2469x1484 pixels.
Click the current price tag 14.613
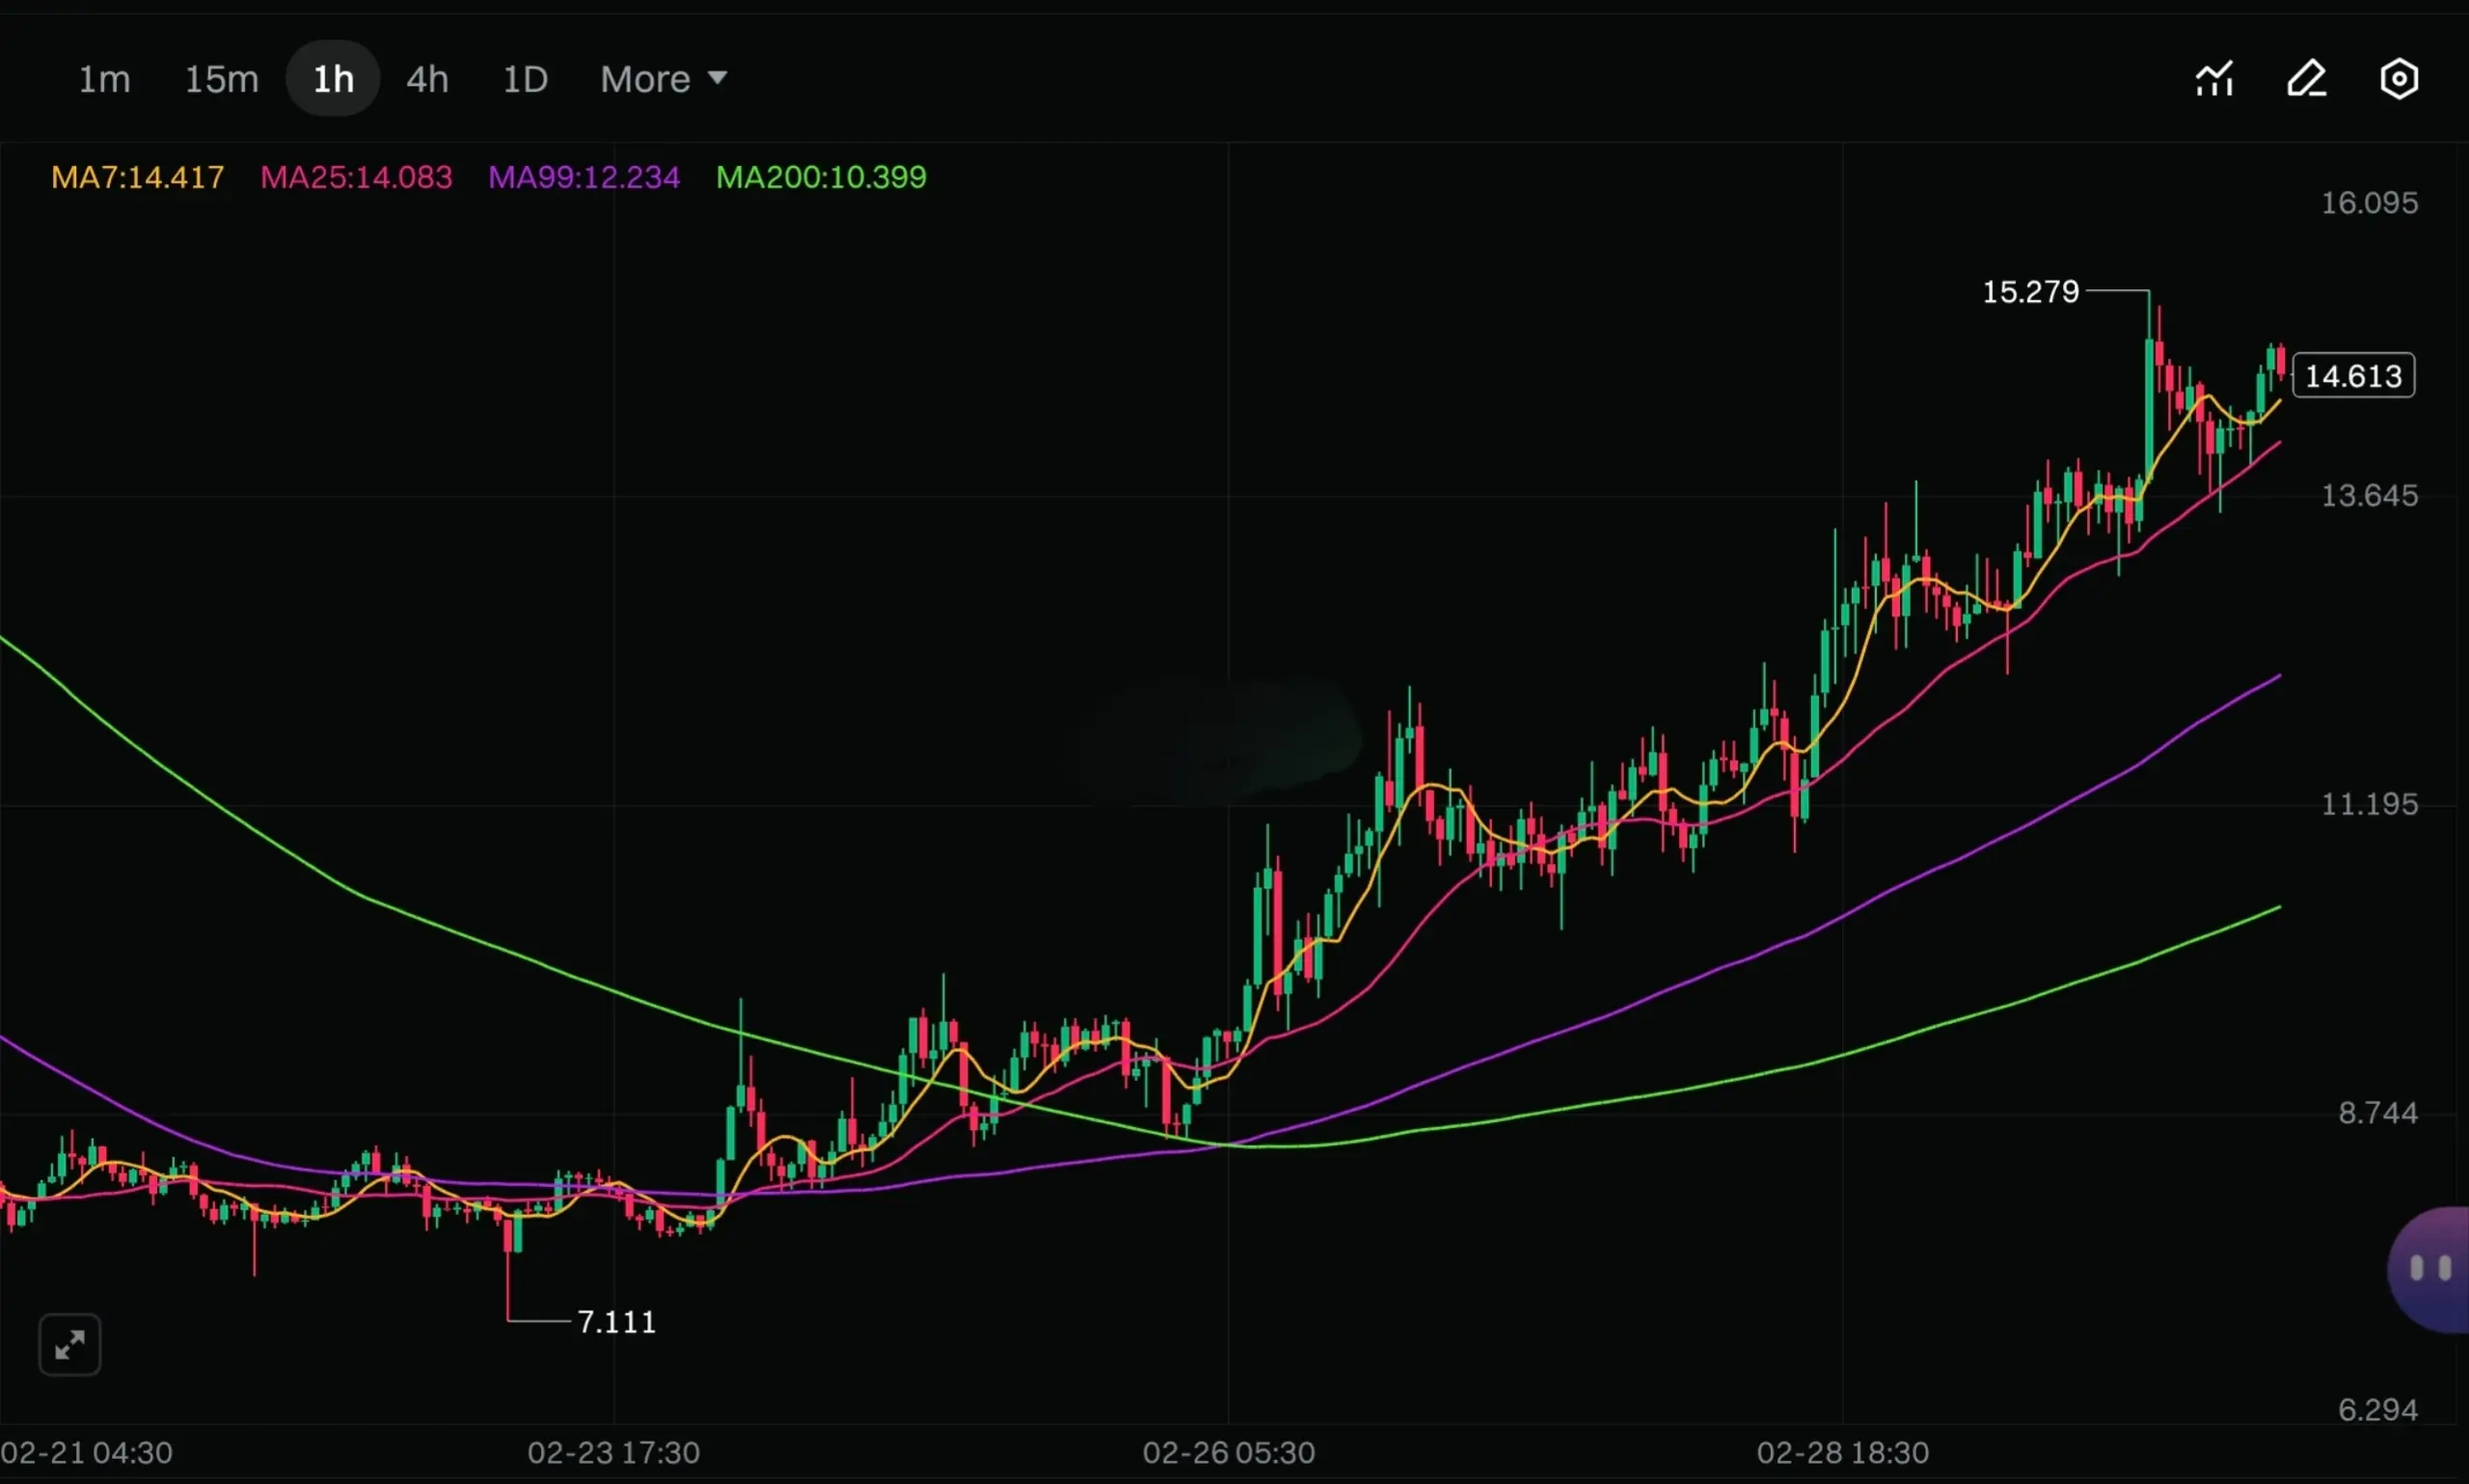click(2353, 376)
